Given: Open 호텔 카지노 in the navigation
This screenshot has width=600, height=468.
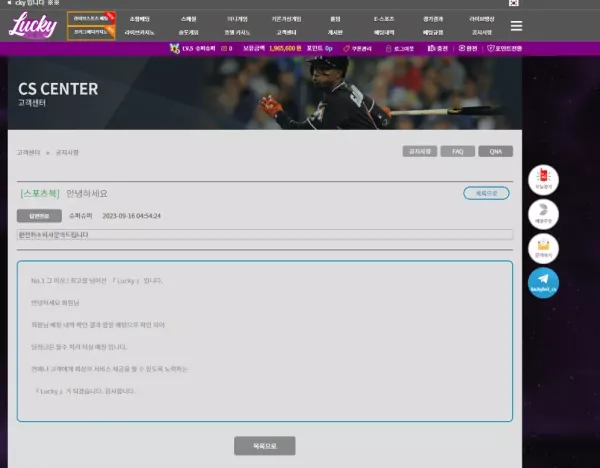Looking at the screenshot, I should click(x=237, y=33).
